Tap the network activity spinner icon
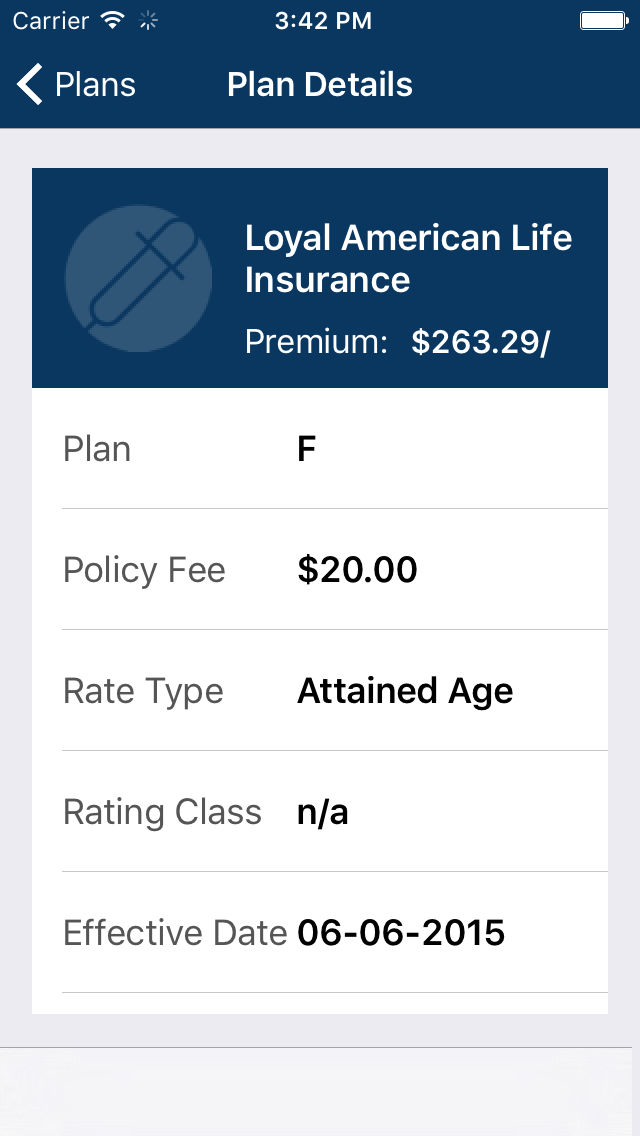The width and height of the screenshot is (640, 1136). pos(149,20)
